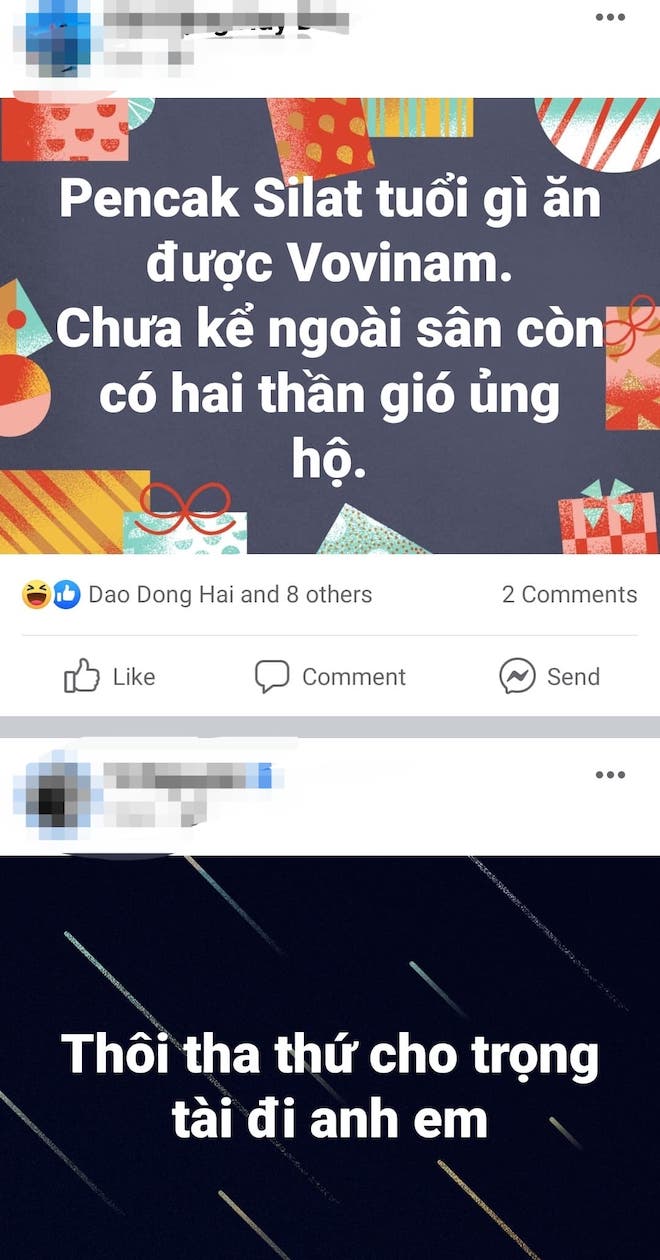Viewport: 660px width, 1260px height.
Task: Open the 'Thôi tha thứ cho trọng tài' post
Action: coord(330,1058)
